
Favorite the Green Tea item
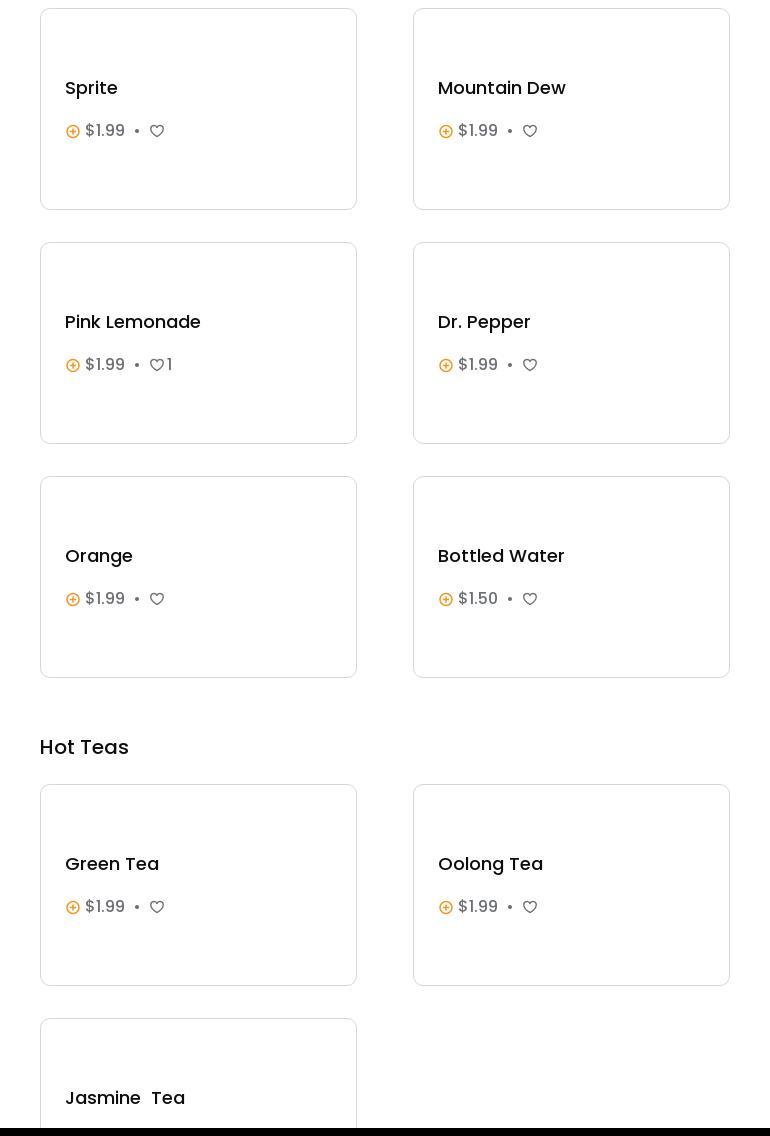pos(157,907)
